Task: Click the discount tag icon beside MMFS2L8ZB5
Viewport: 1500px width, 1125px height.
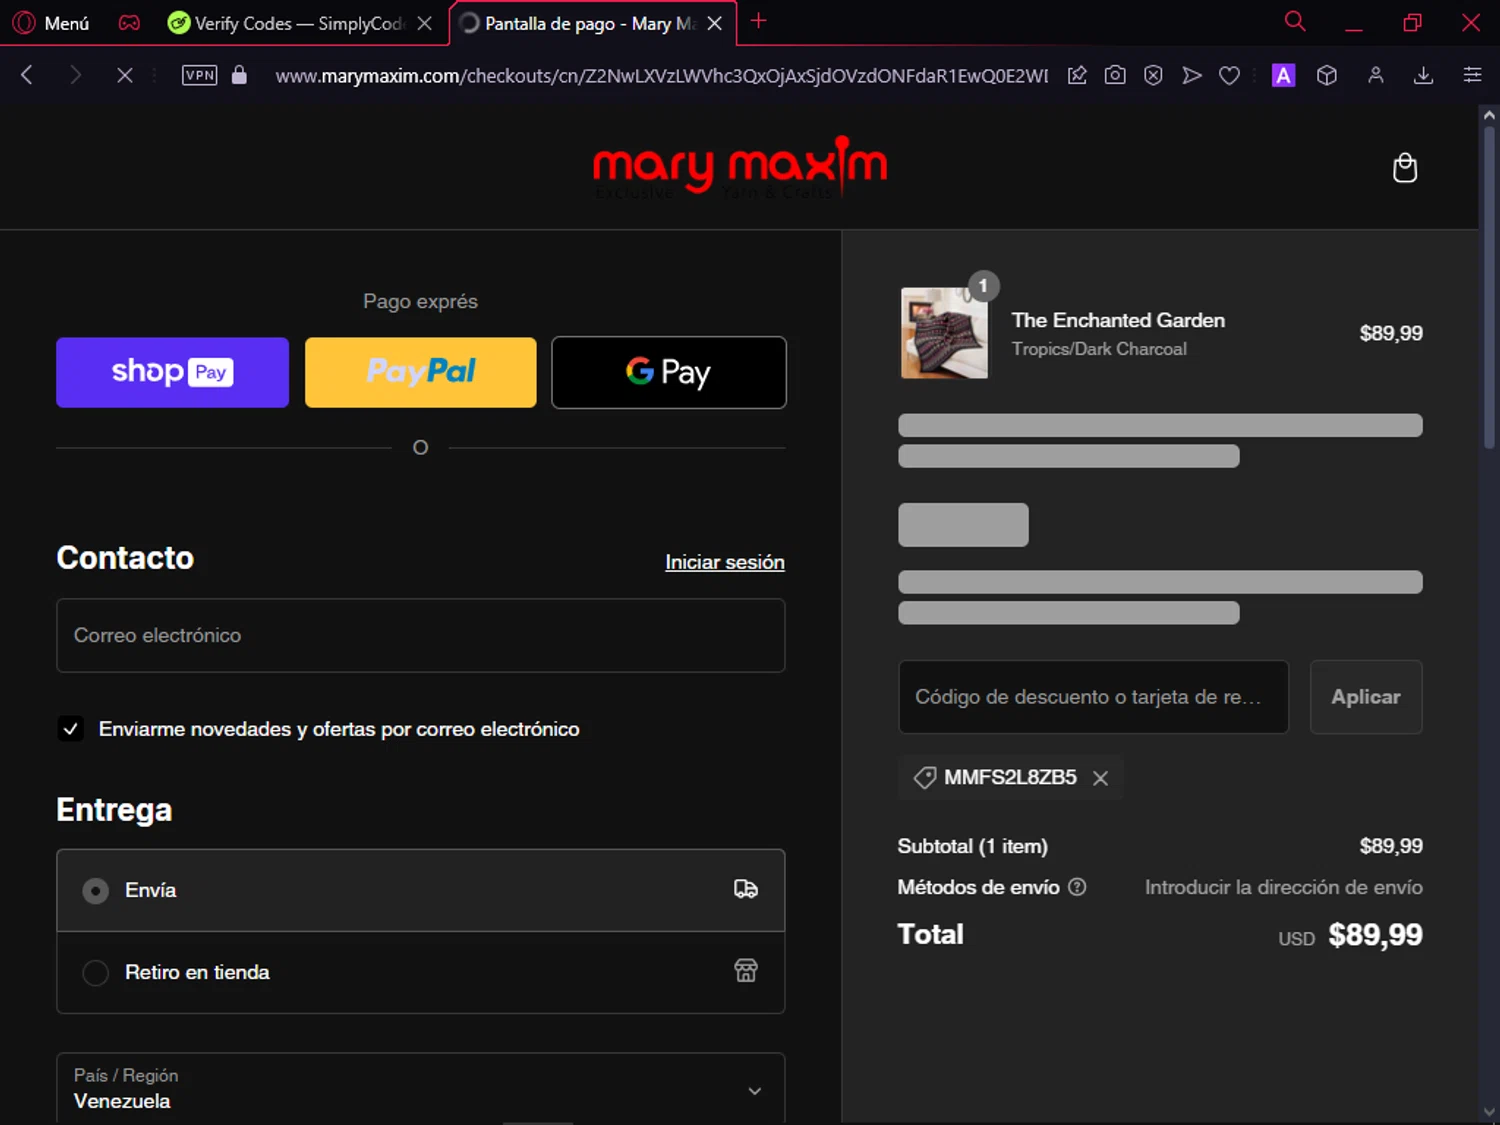Action: click(x=925, y=778)
